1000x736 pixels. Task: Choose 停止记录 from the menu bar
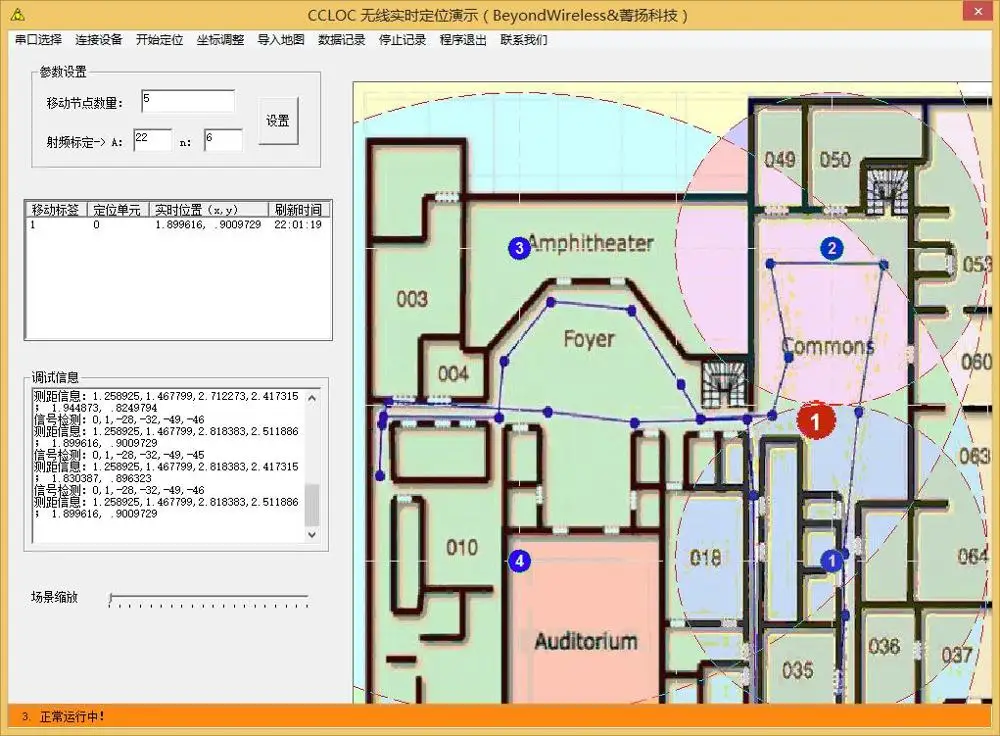pos(402,40)
